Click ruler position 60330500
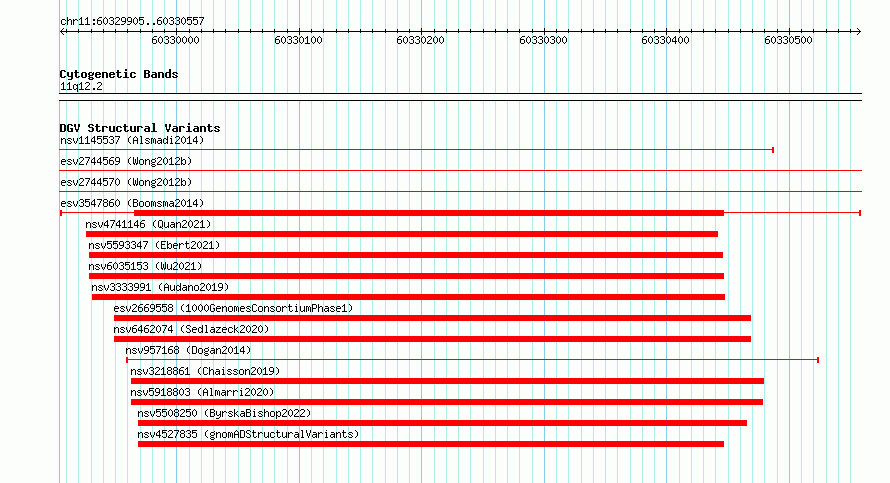 click(x=788, y=40)
